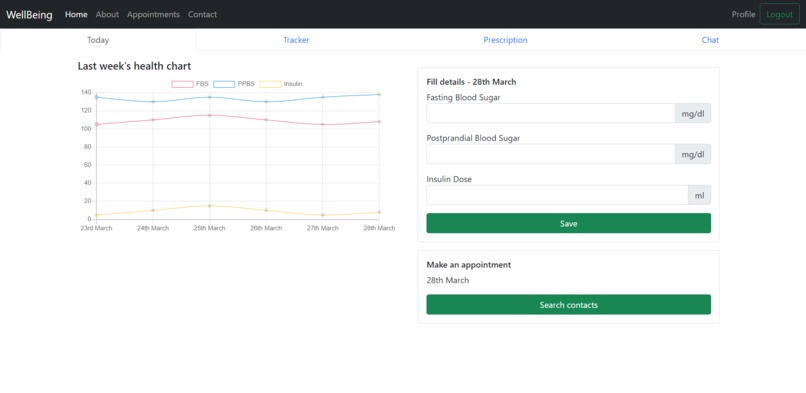The height and width of the screenshot is (393, 806).
Task: Select the Today tab
Action: point(98,40)
